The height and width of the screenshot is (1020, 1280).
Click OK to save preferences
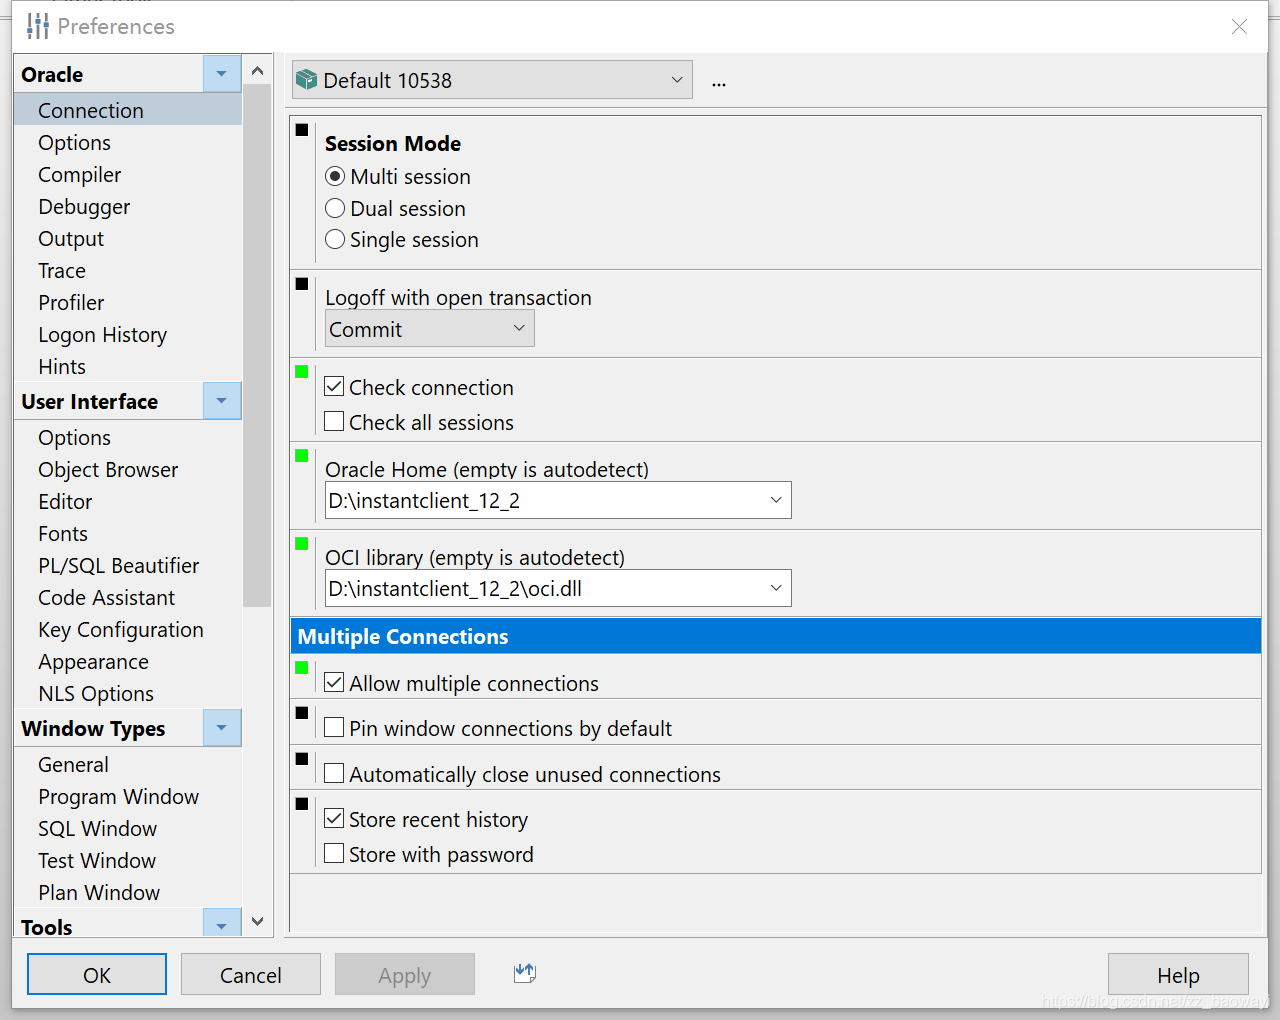pos(97,974)
